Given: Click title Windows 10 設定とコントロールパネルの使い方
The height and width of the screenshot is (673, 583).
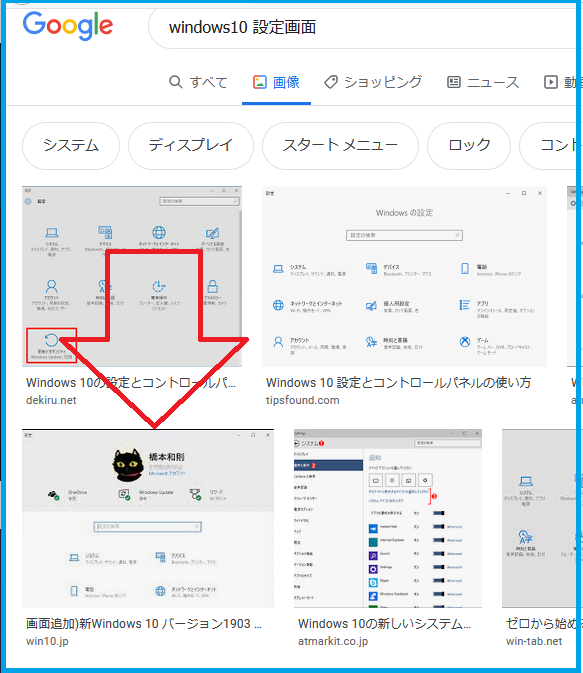Looking at the screenshot, I should coord(398,382).
